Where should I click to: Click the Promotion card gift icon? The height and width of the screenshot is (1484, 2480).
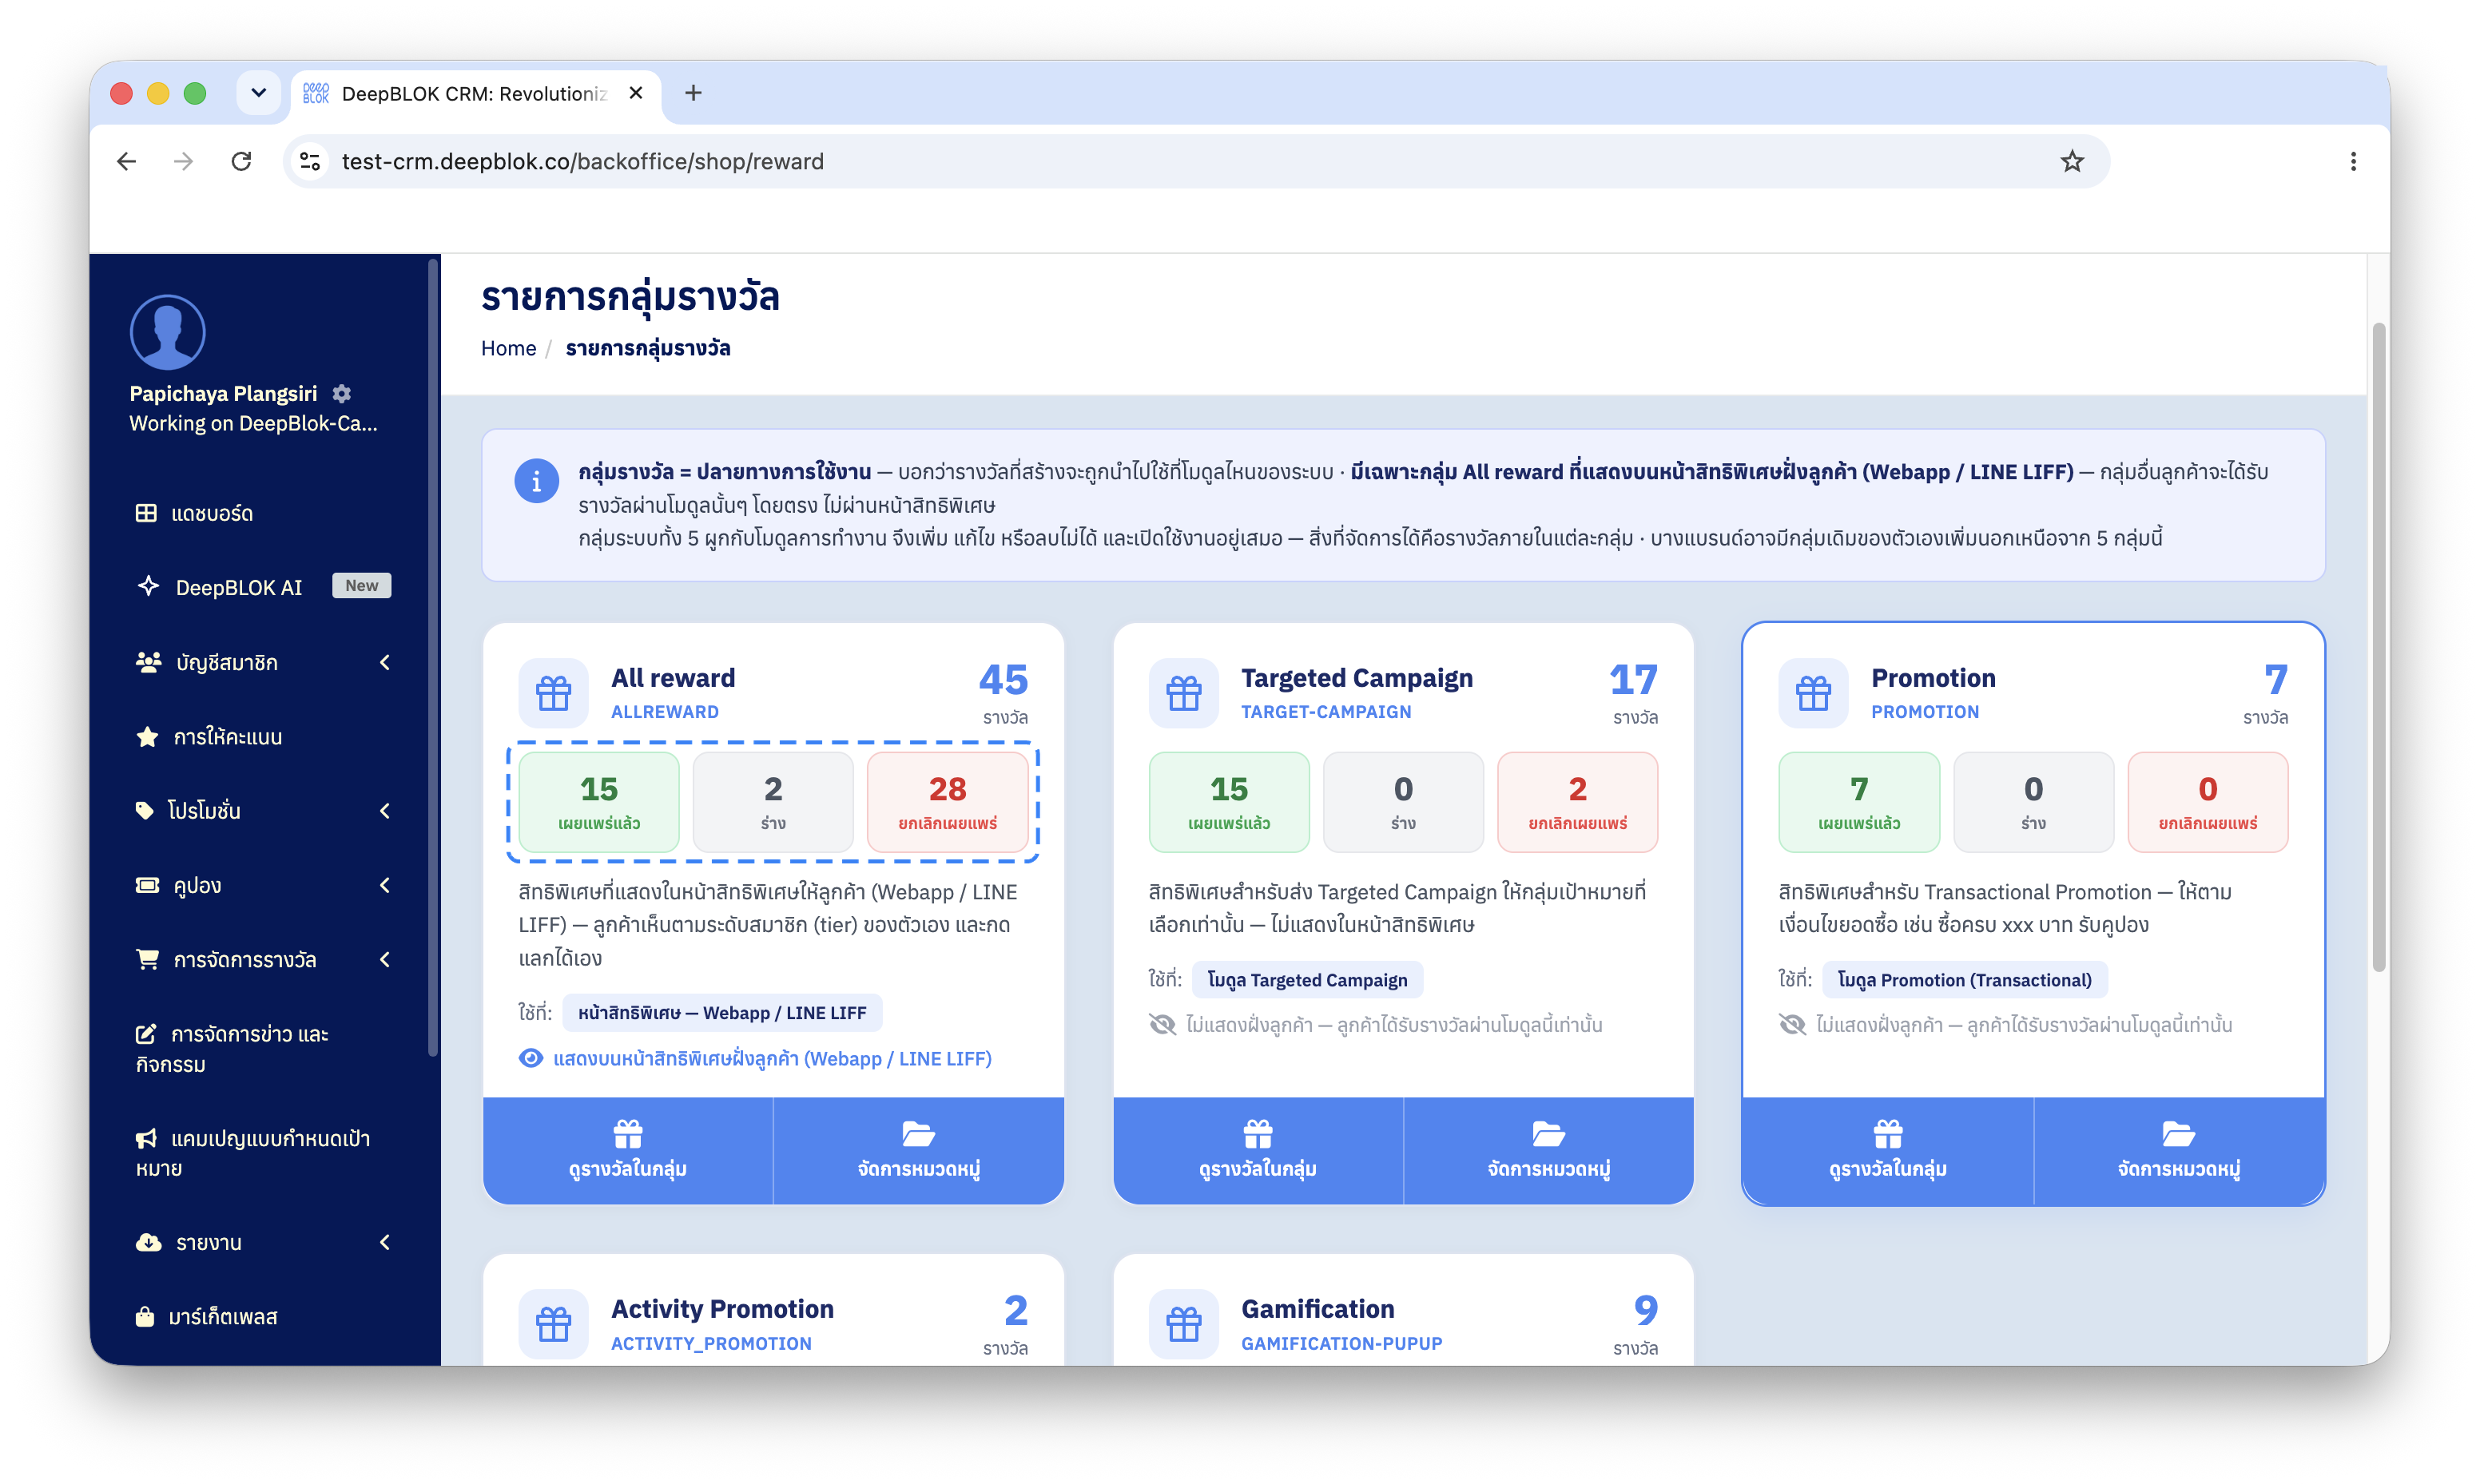1813,693
